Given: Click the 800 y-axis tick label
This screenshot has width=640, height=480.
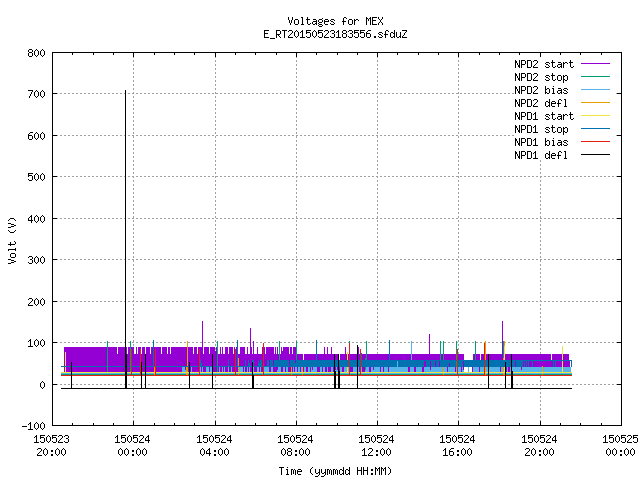Looking at the screenshot, I should (36, 53).
